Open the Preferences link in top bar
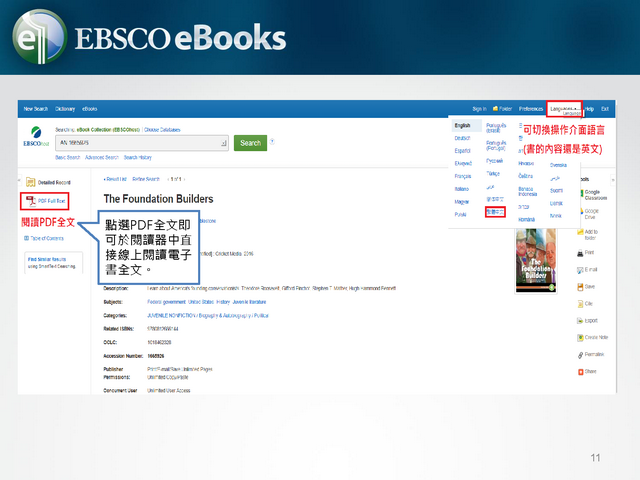The image size is (640, 480). pyautogui.click(x=531, y=108)
